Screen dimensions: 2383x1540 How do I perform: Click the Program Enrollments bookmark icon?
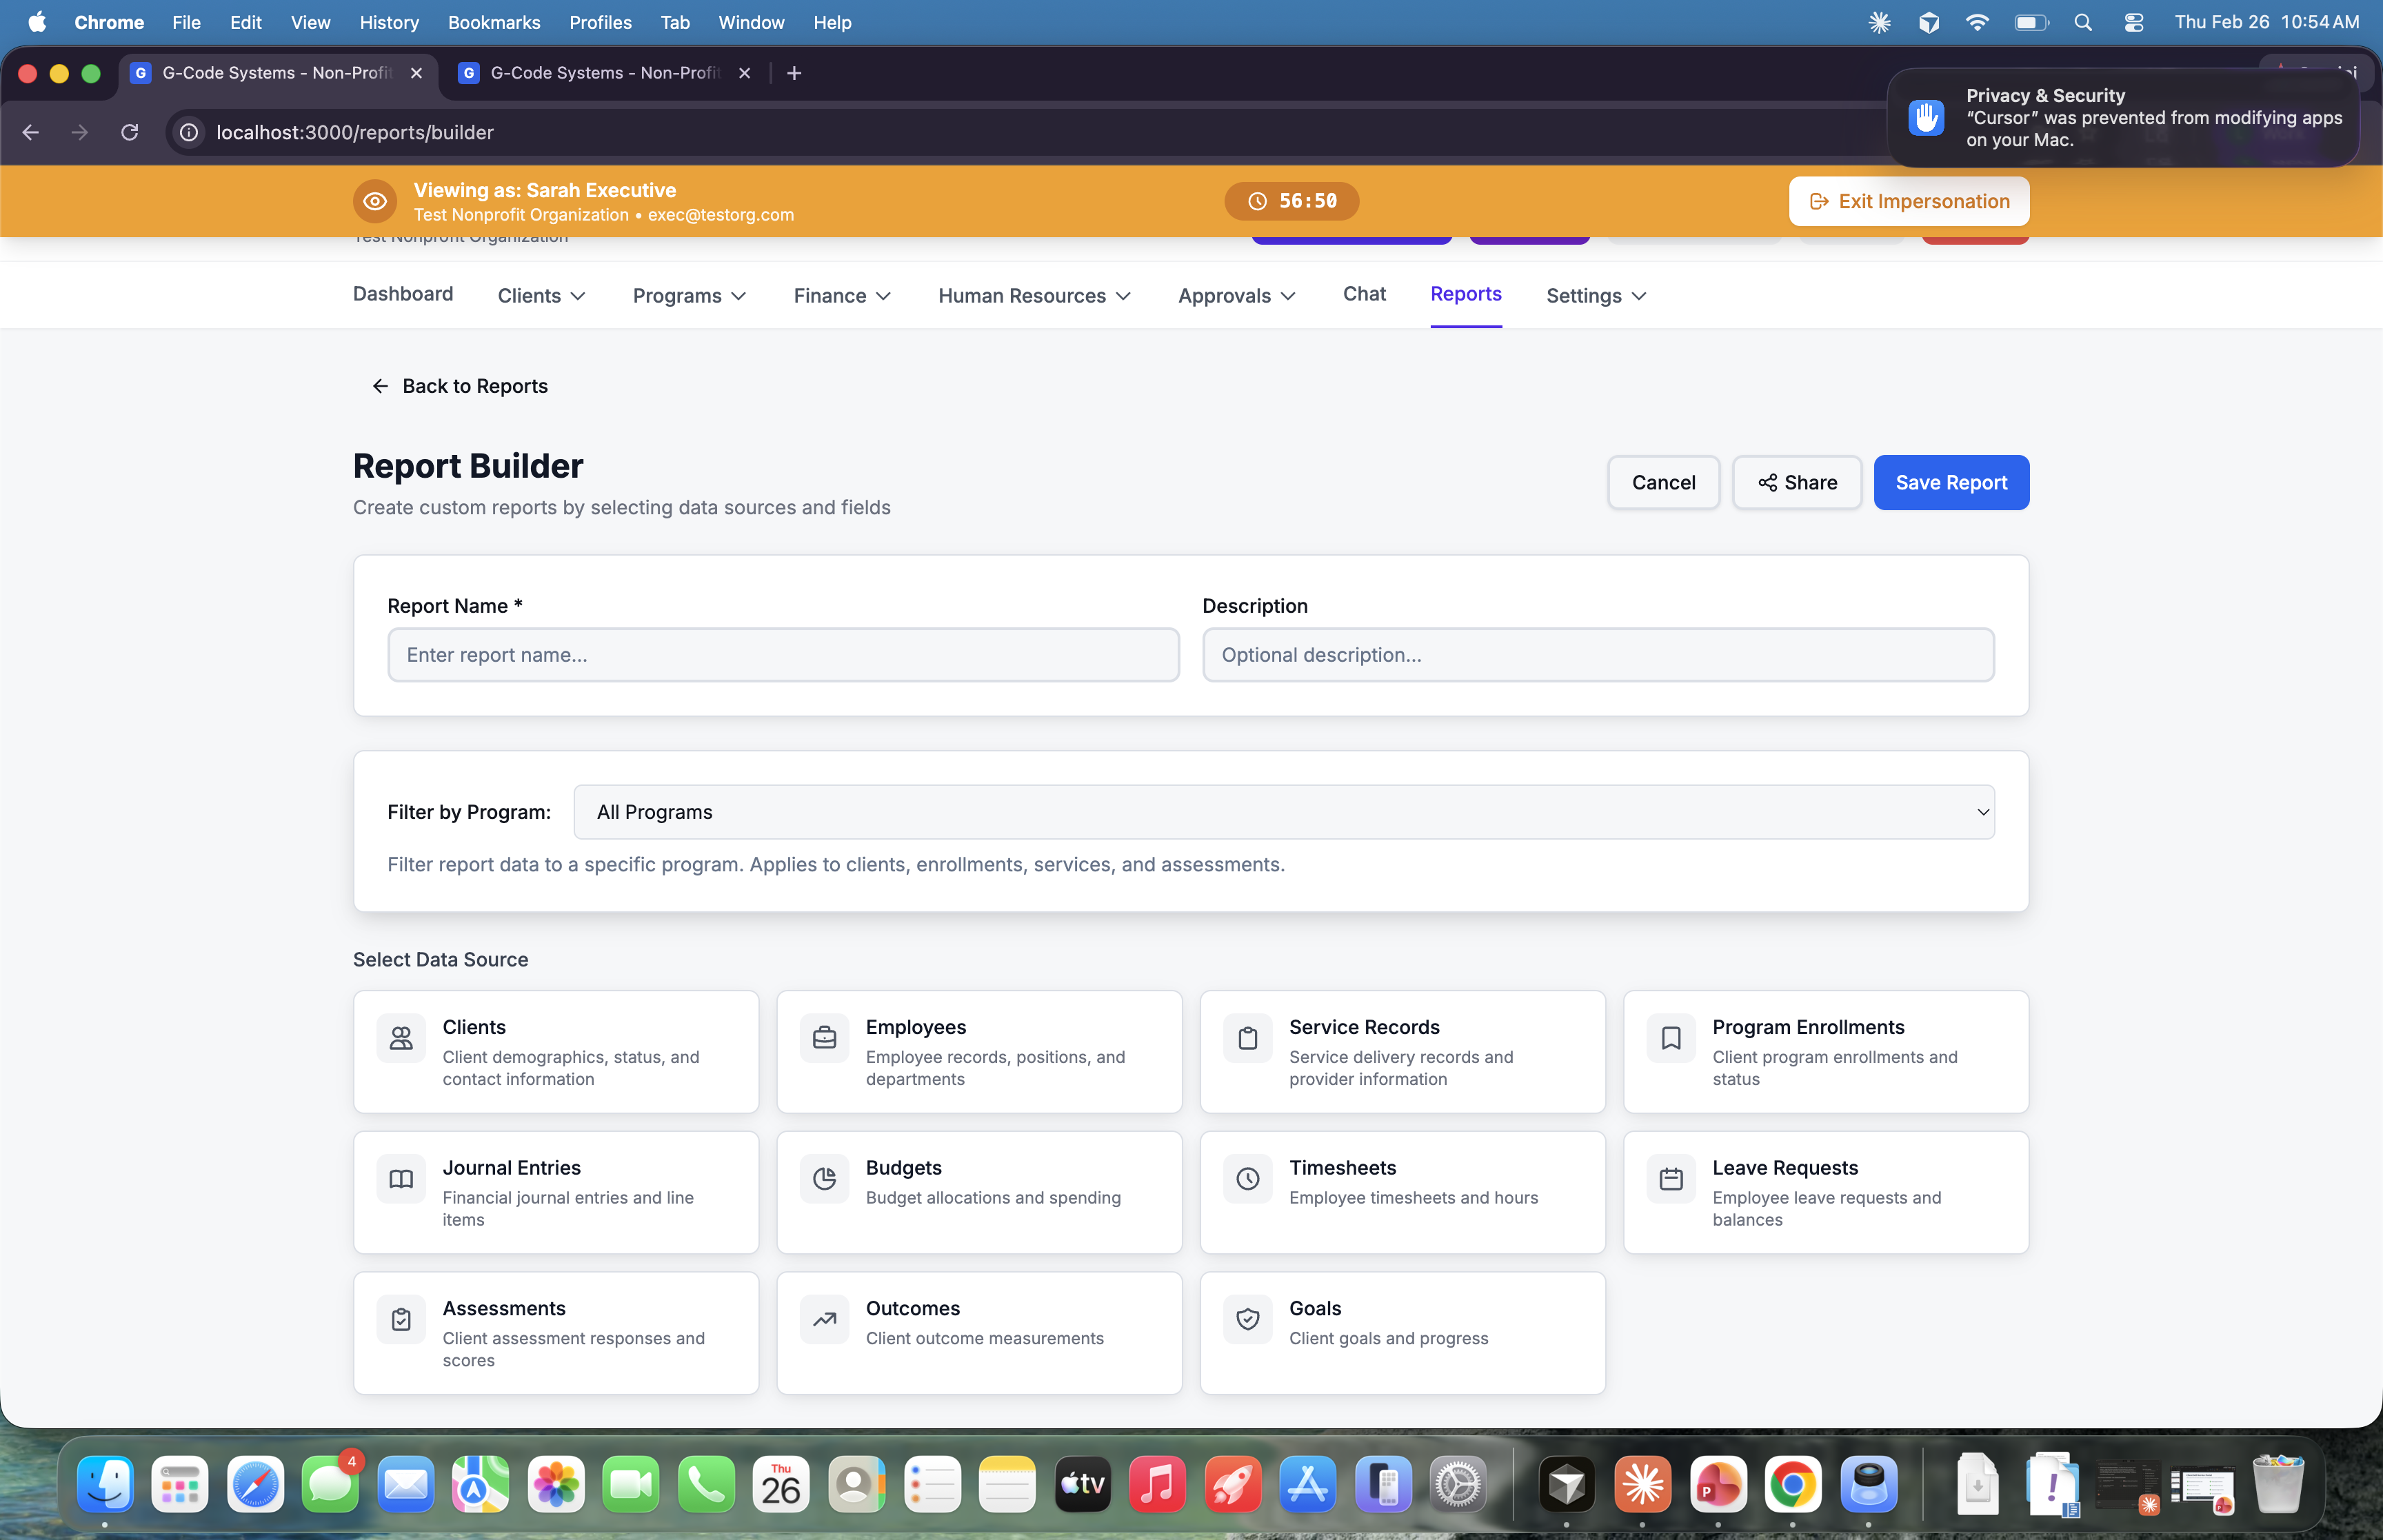(1670, 1038)
